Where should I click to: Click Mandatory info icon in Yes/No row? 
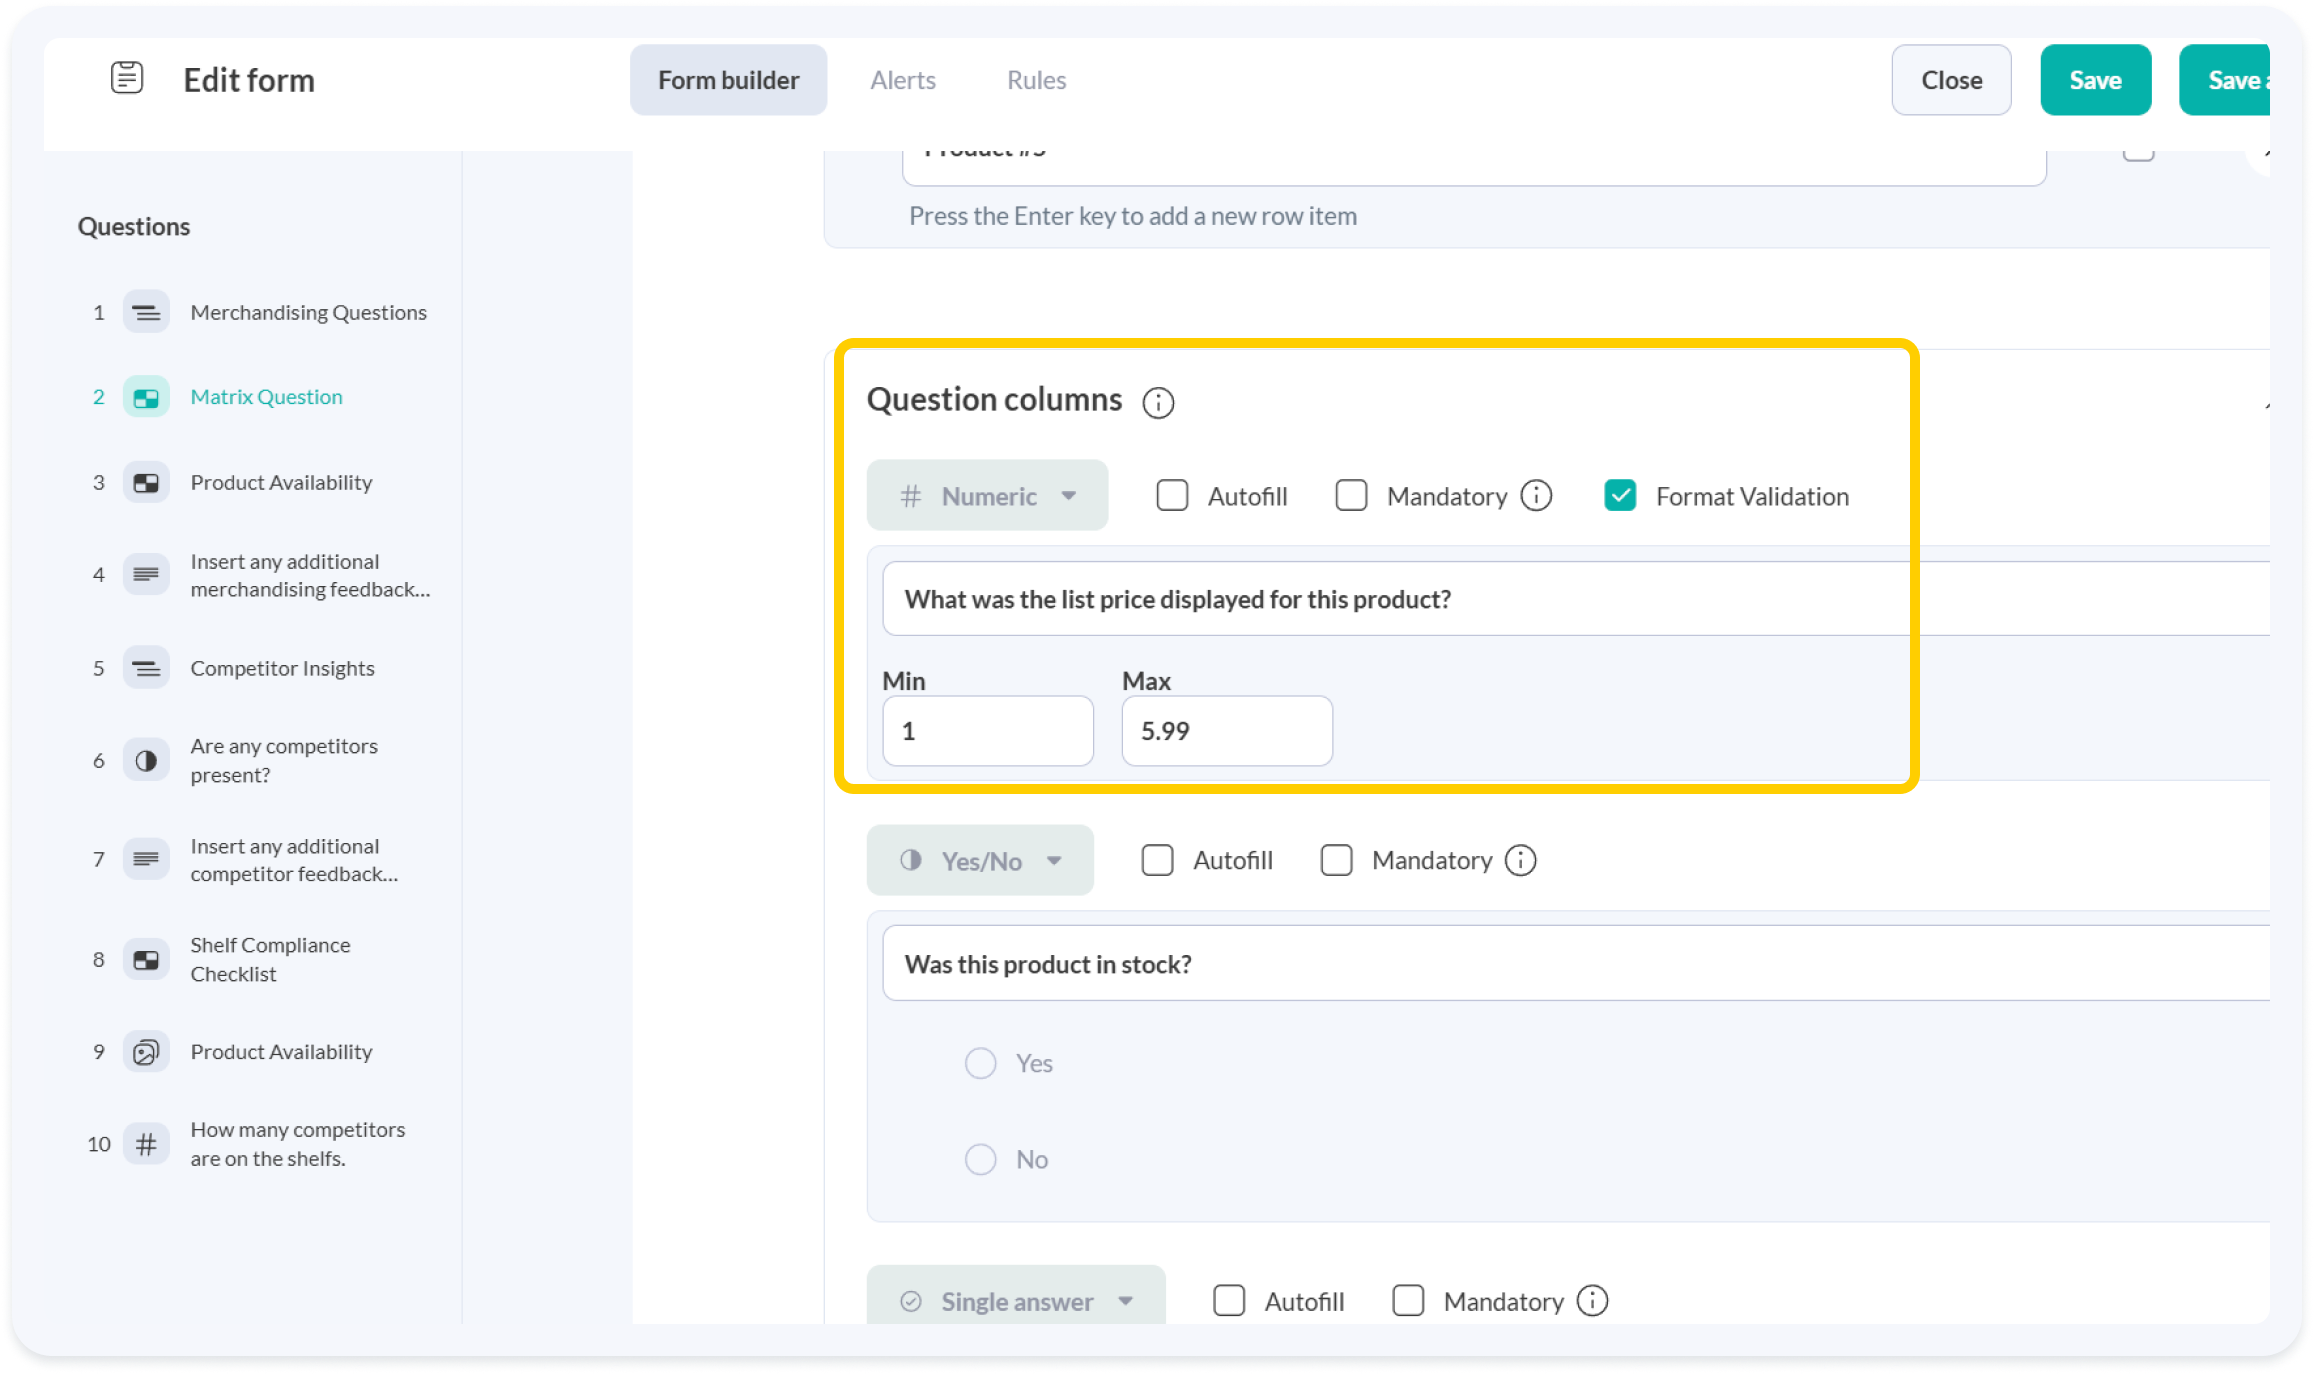[1521, 860]
